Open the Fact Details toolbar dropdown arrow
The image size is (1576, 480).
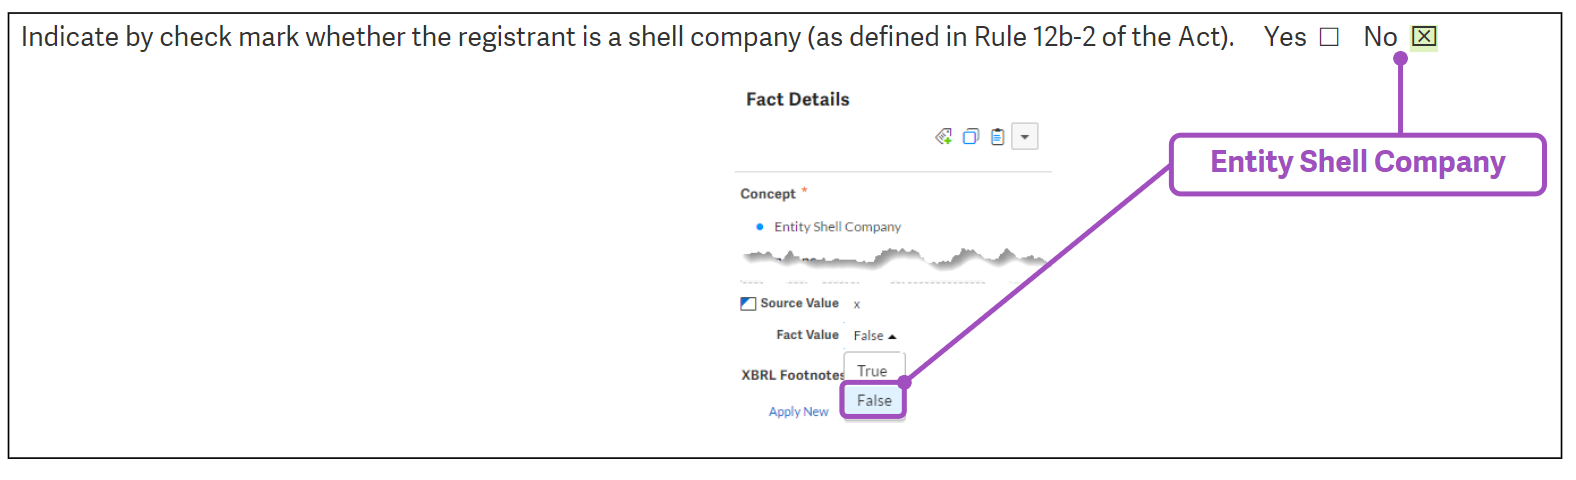click(1025, 137)
